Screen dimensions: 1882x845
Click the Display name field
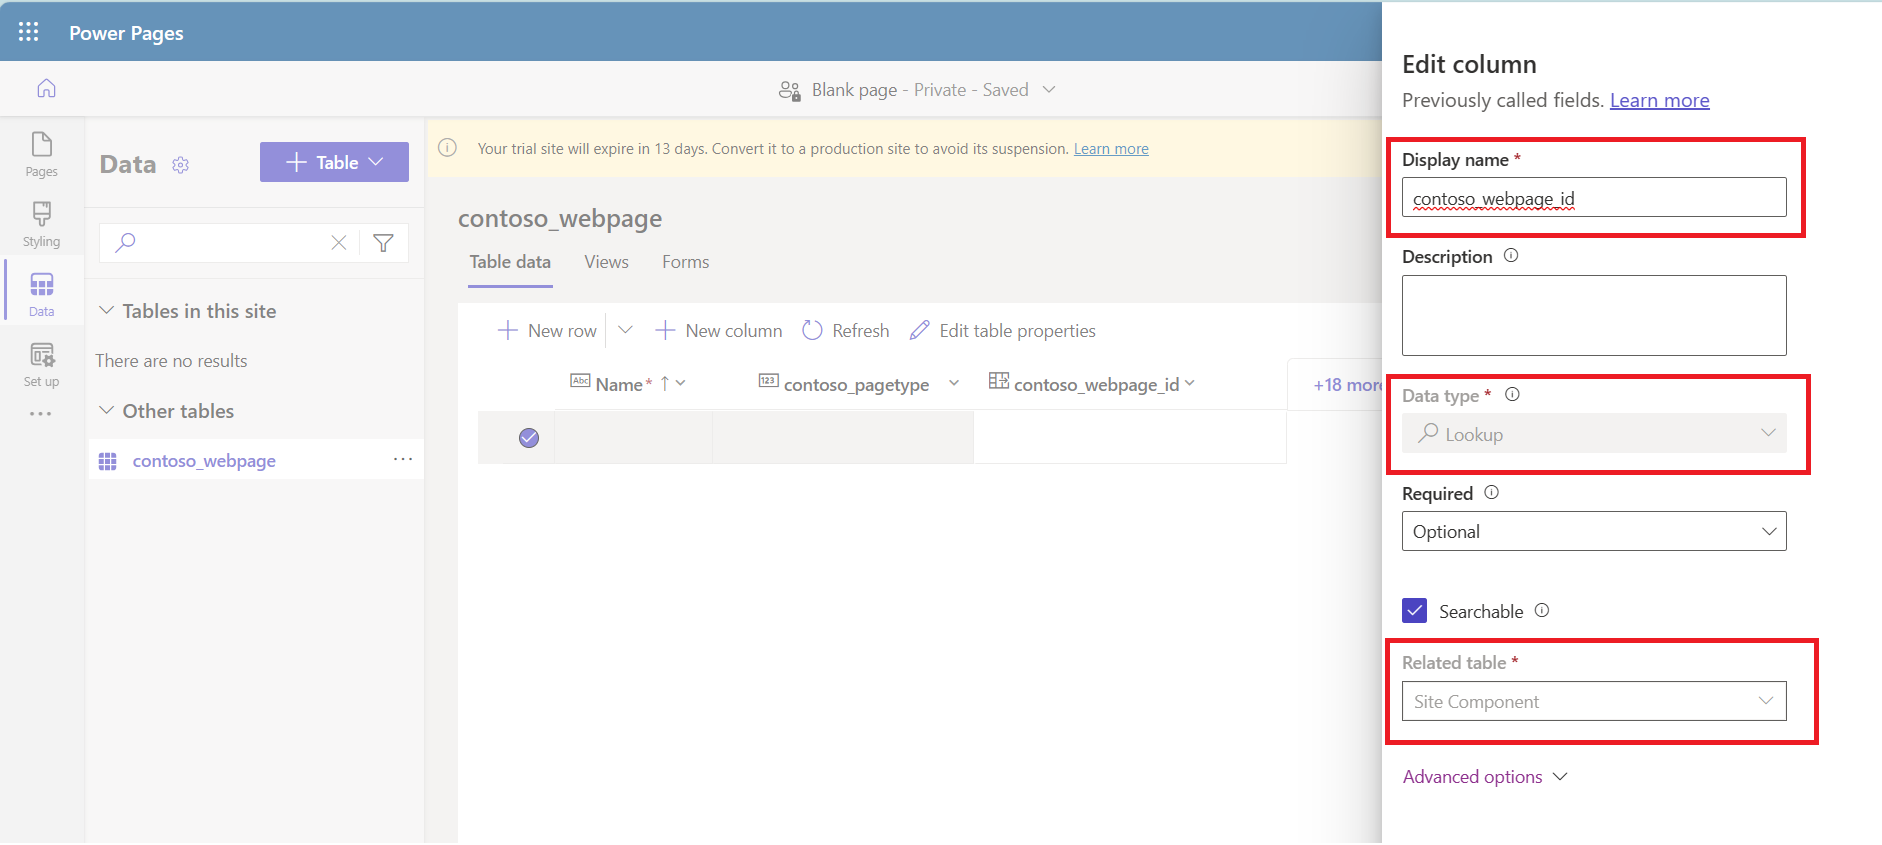coord(1594,197)
